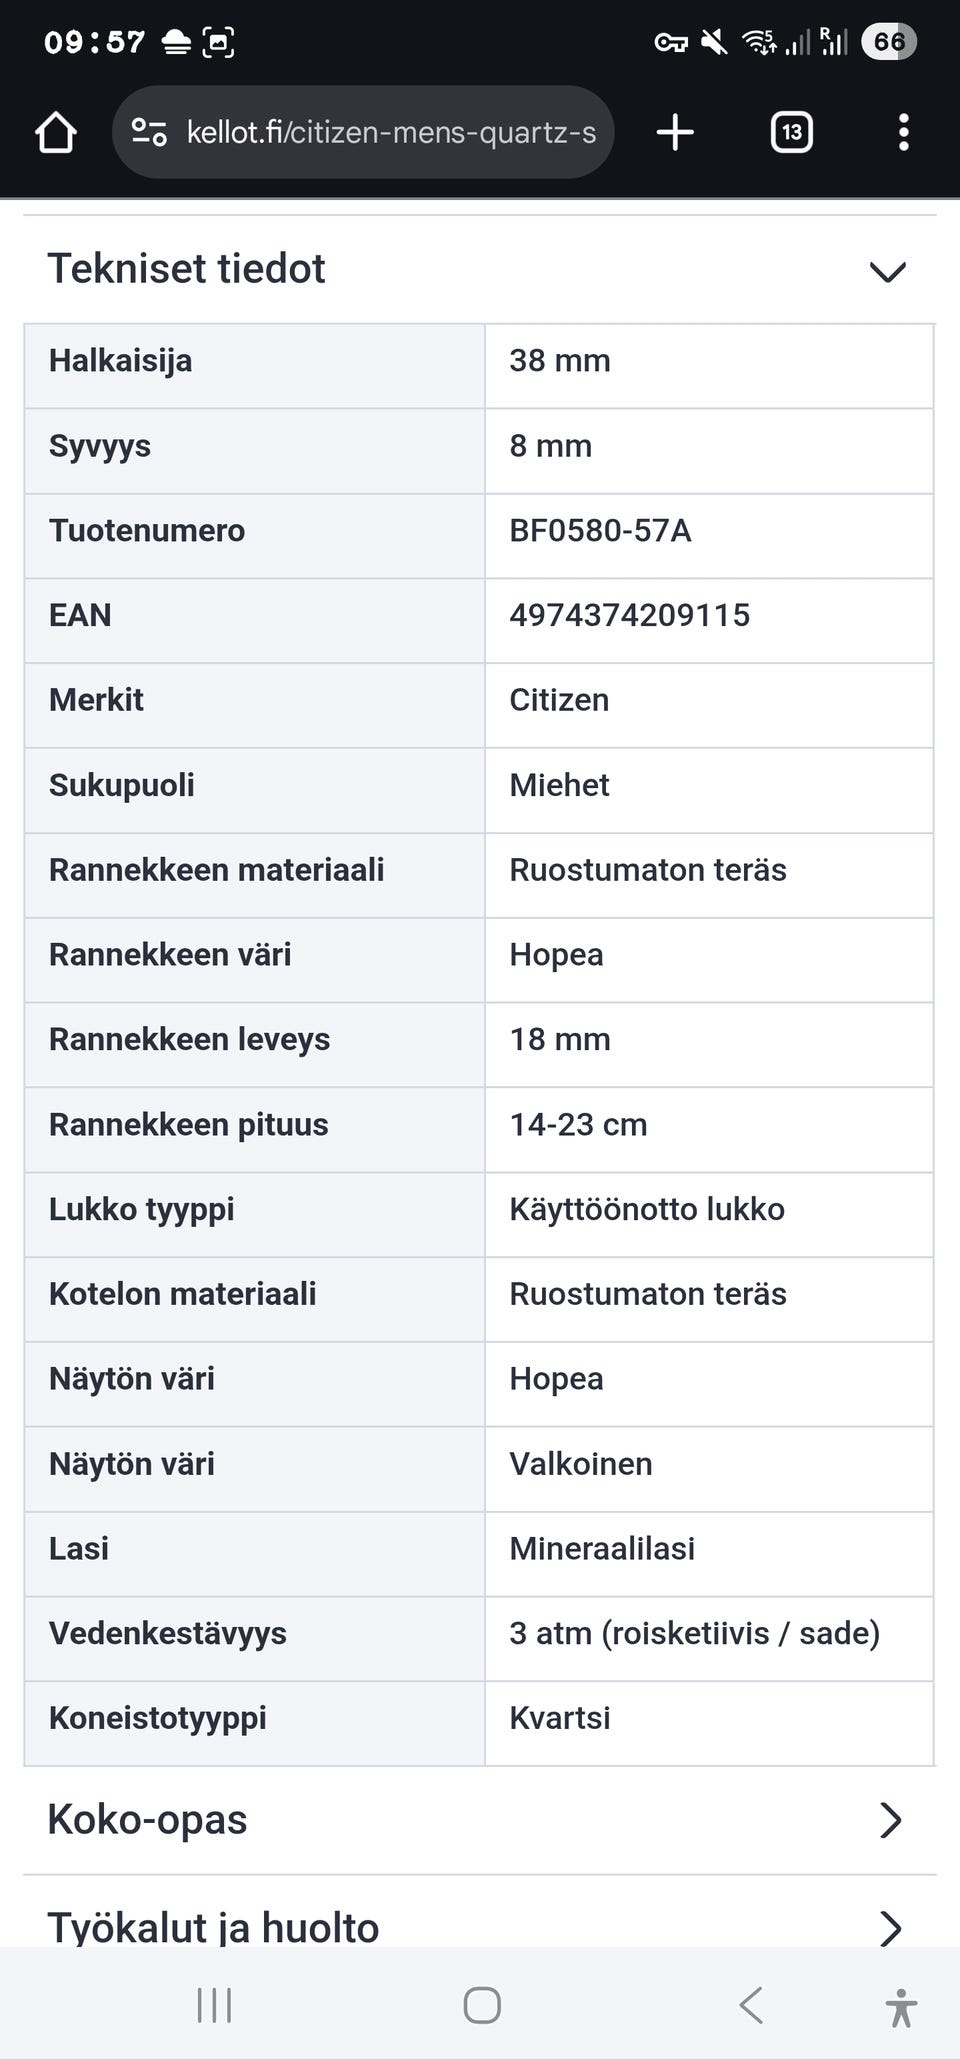Open tab switcher showing 13 tabs
This screenshot has height=2059, width=960.
pyautogui.click(x=791, y=132)
